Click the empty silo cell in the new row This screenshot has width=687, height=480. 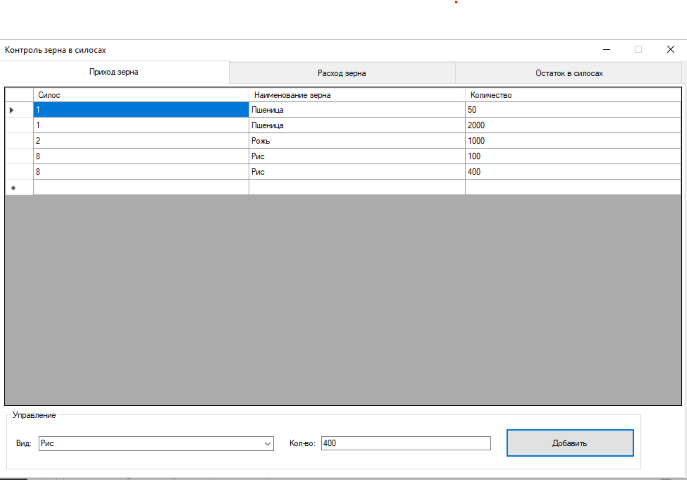(x=140, y=187)
